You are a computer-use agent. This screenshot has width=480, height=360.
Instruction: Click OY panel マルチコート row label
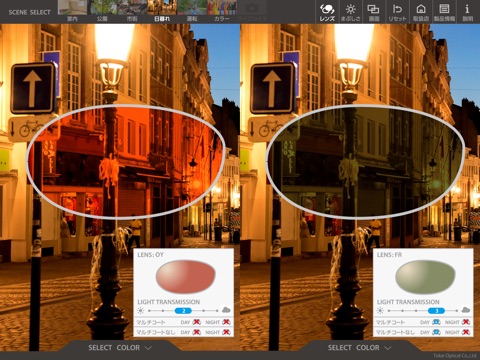(151, 322)
